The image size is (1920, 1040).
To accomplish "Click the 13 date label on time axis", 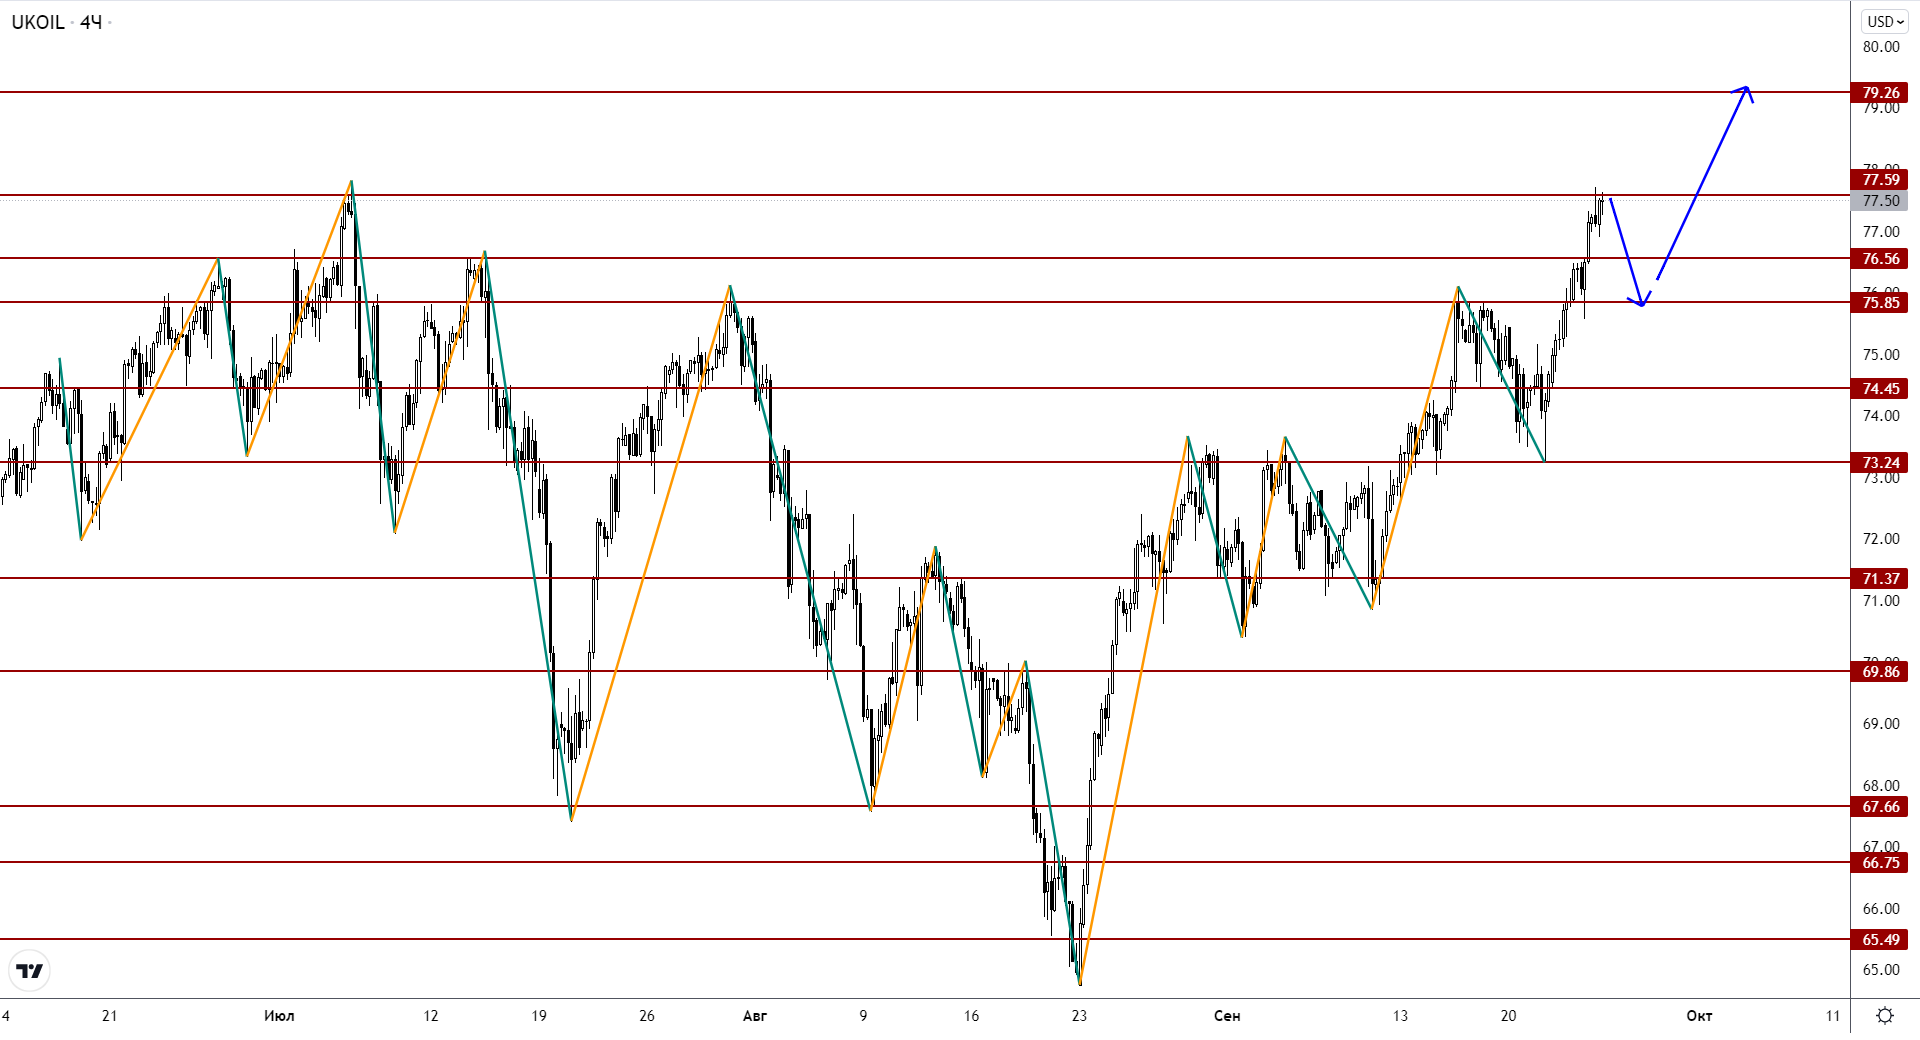I will point(1400,1016).
